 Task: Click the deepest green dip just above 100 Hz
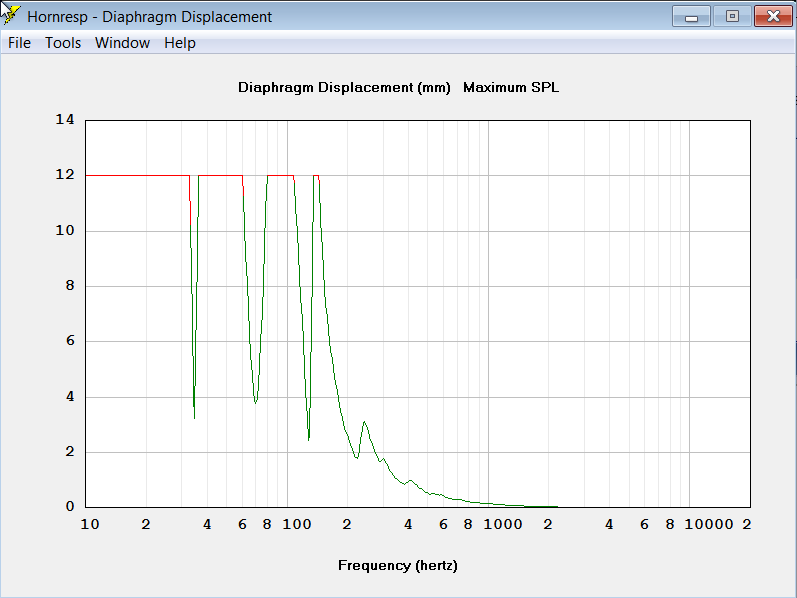coord(309,439)
